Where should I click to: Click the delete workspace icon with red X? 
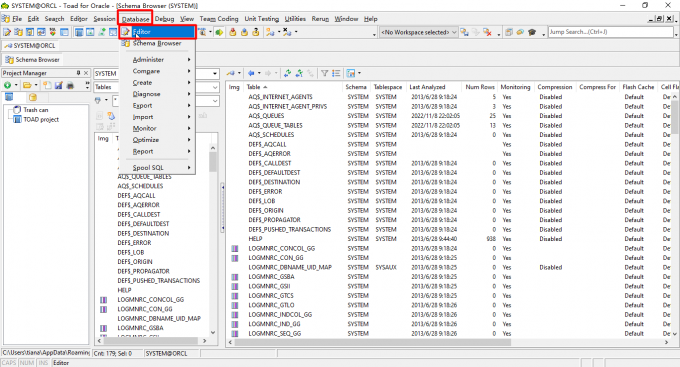tap(487, 32)
